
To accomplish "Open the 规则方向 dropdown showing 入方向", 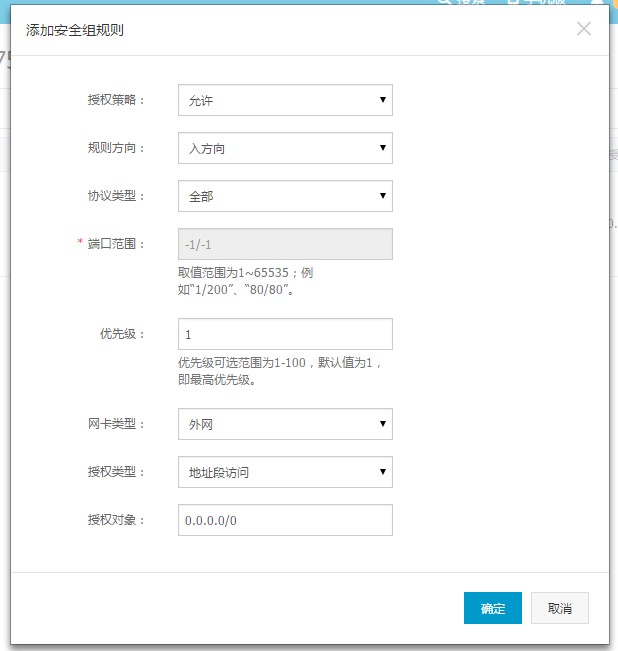I will 285,148.
